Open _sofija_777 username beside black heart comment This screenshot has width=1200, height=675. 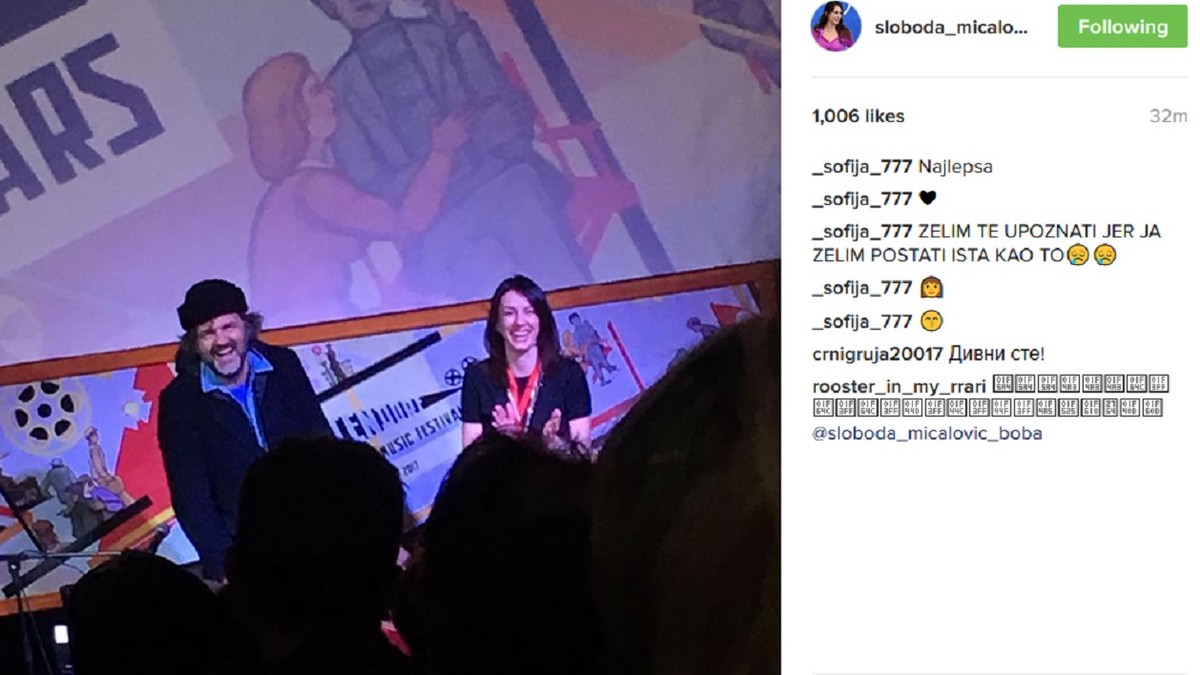point(862,199)
